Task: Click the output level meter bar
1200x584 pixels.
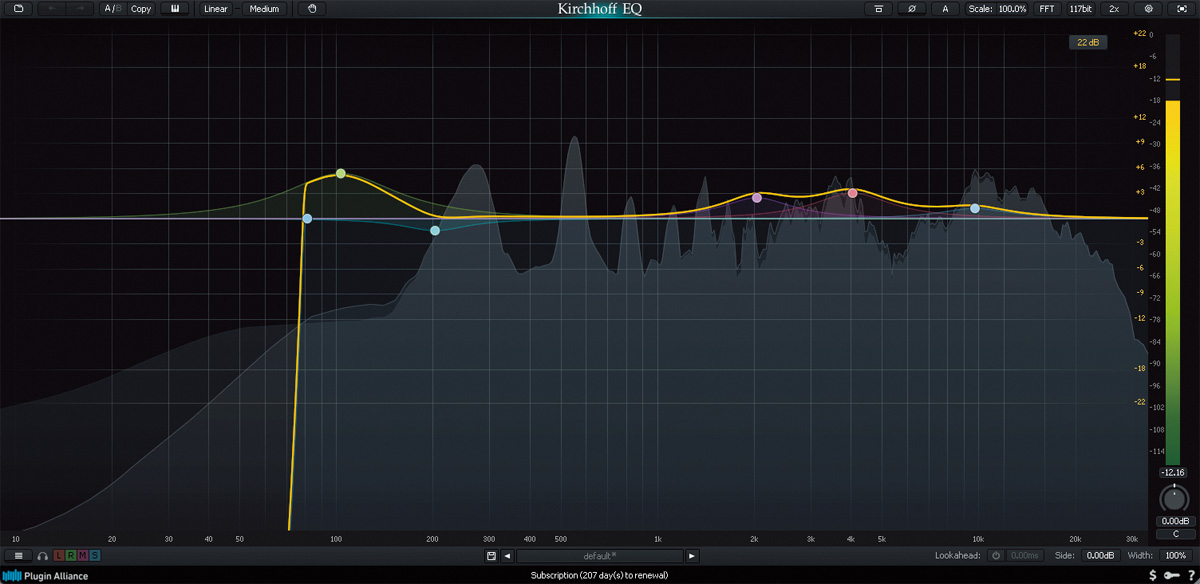Action: (1172, 250)
